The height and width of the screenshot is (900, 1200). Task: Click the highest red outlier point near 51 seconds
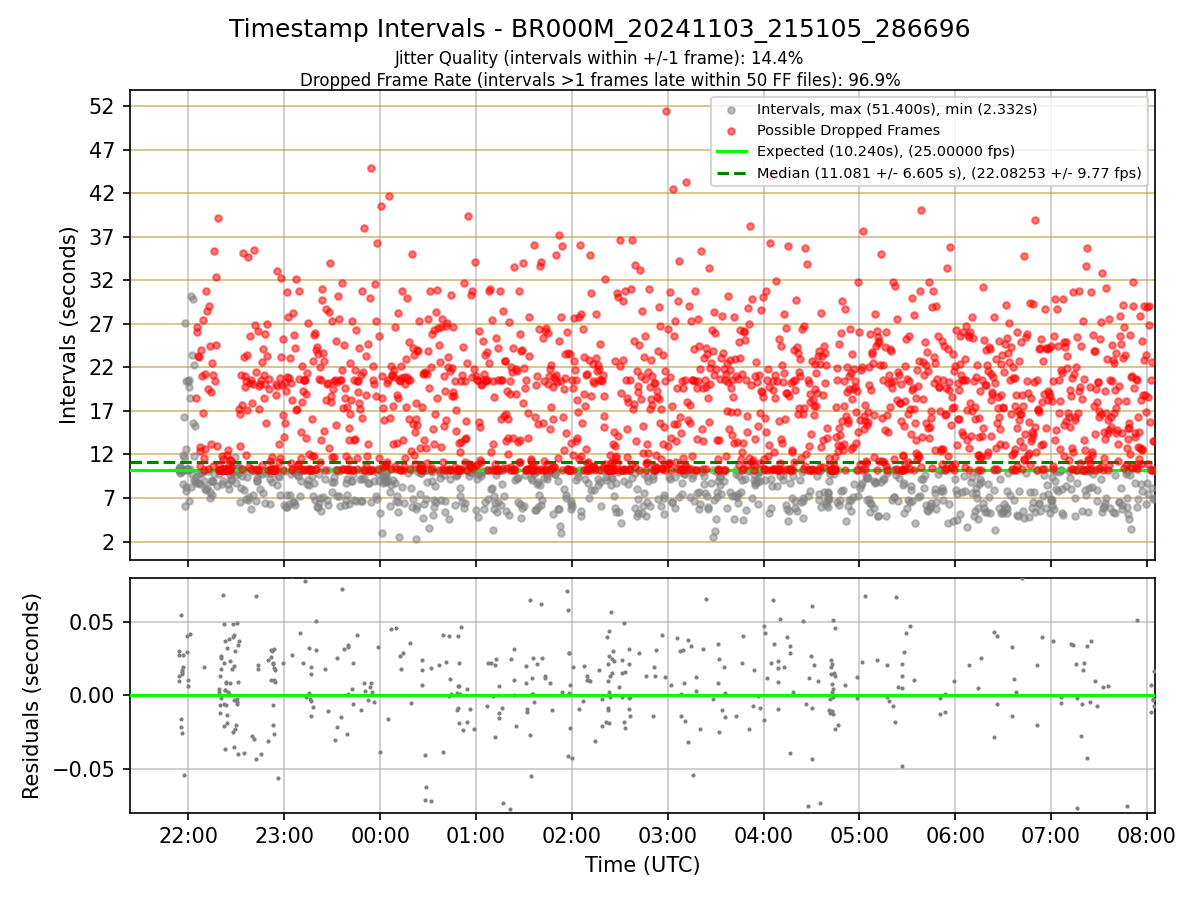tap(666, 111)
